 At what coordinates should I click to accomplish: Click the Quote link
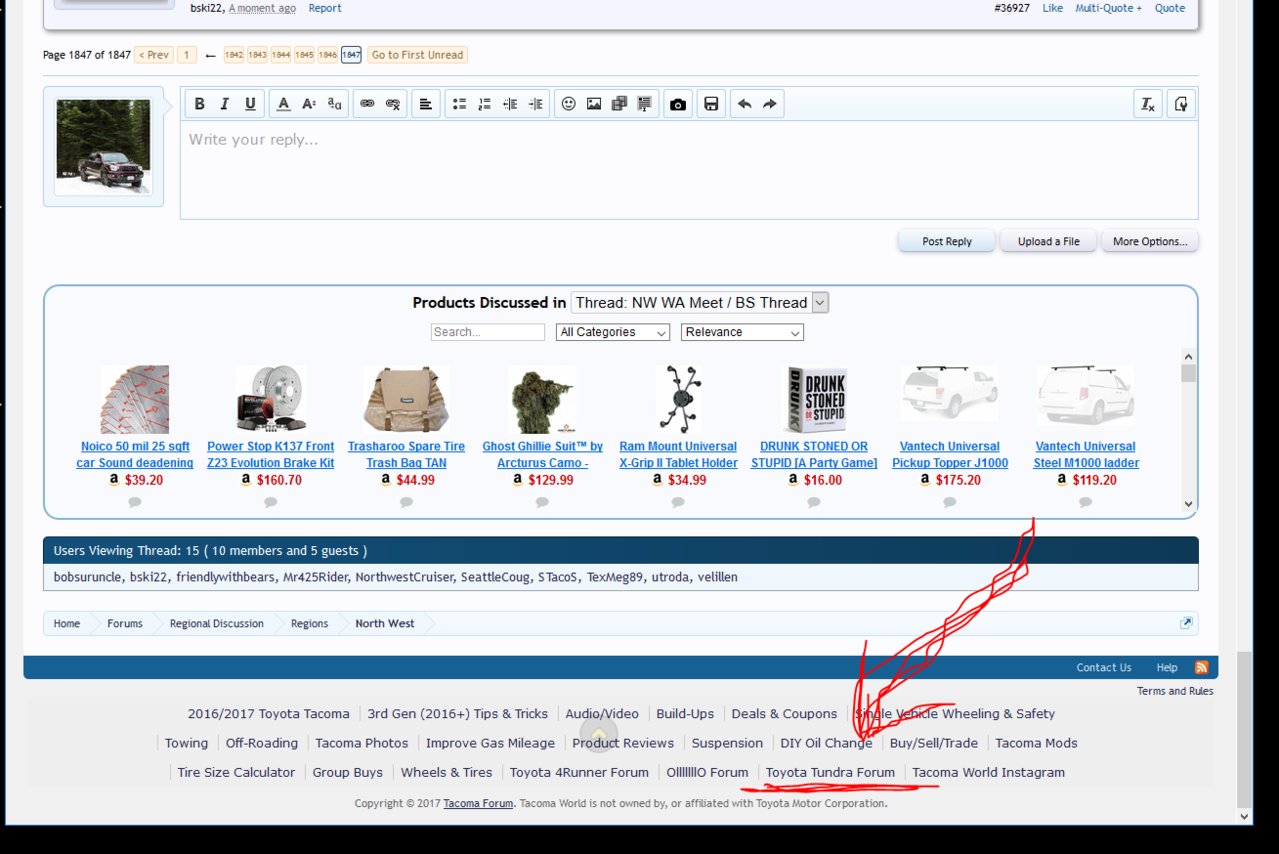1170,8
